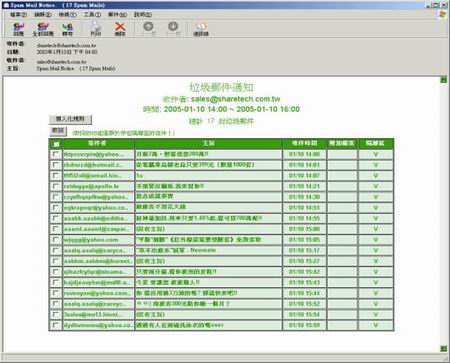The image size is (450, 363).
Task: Click the Reply All (全部回覆) icon
Action: pos(43,29)
